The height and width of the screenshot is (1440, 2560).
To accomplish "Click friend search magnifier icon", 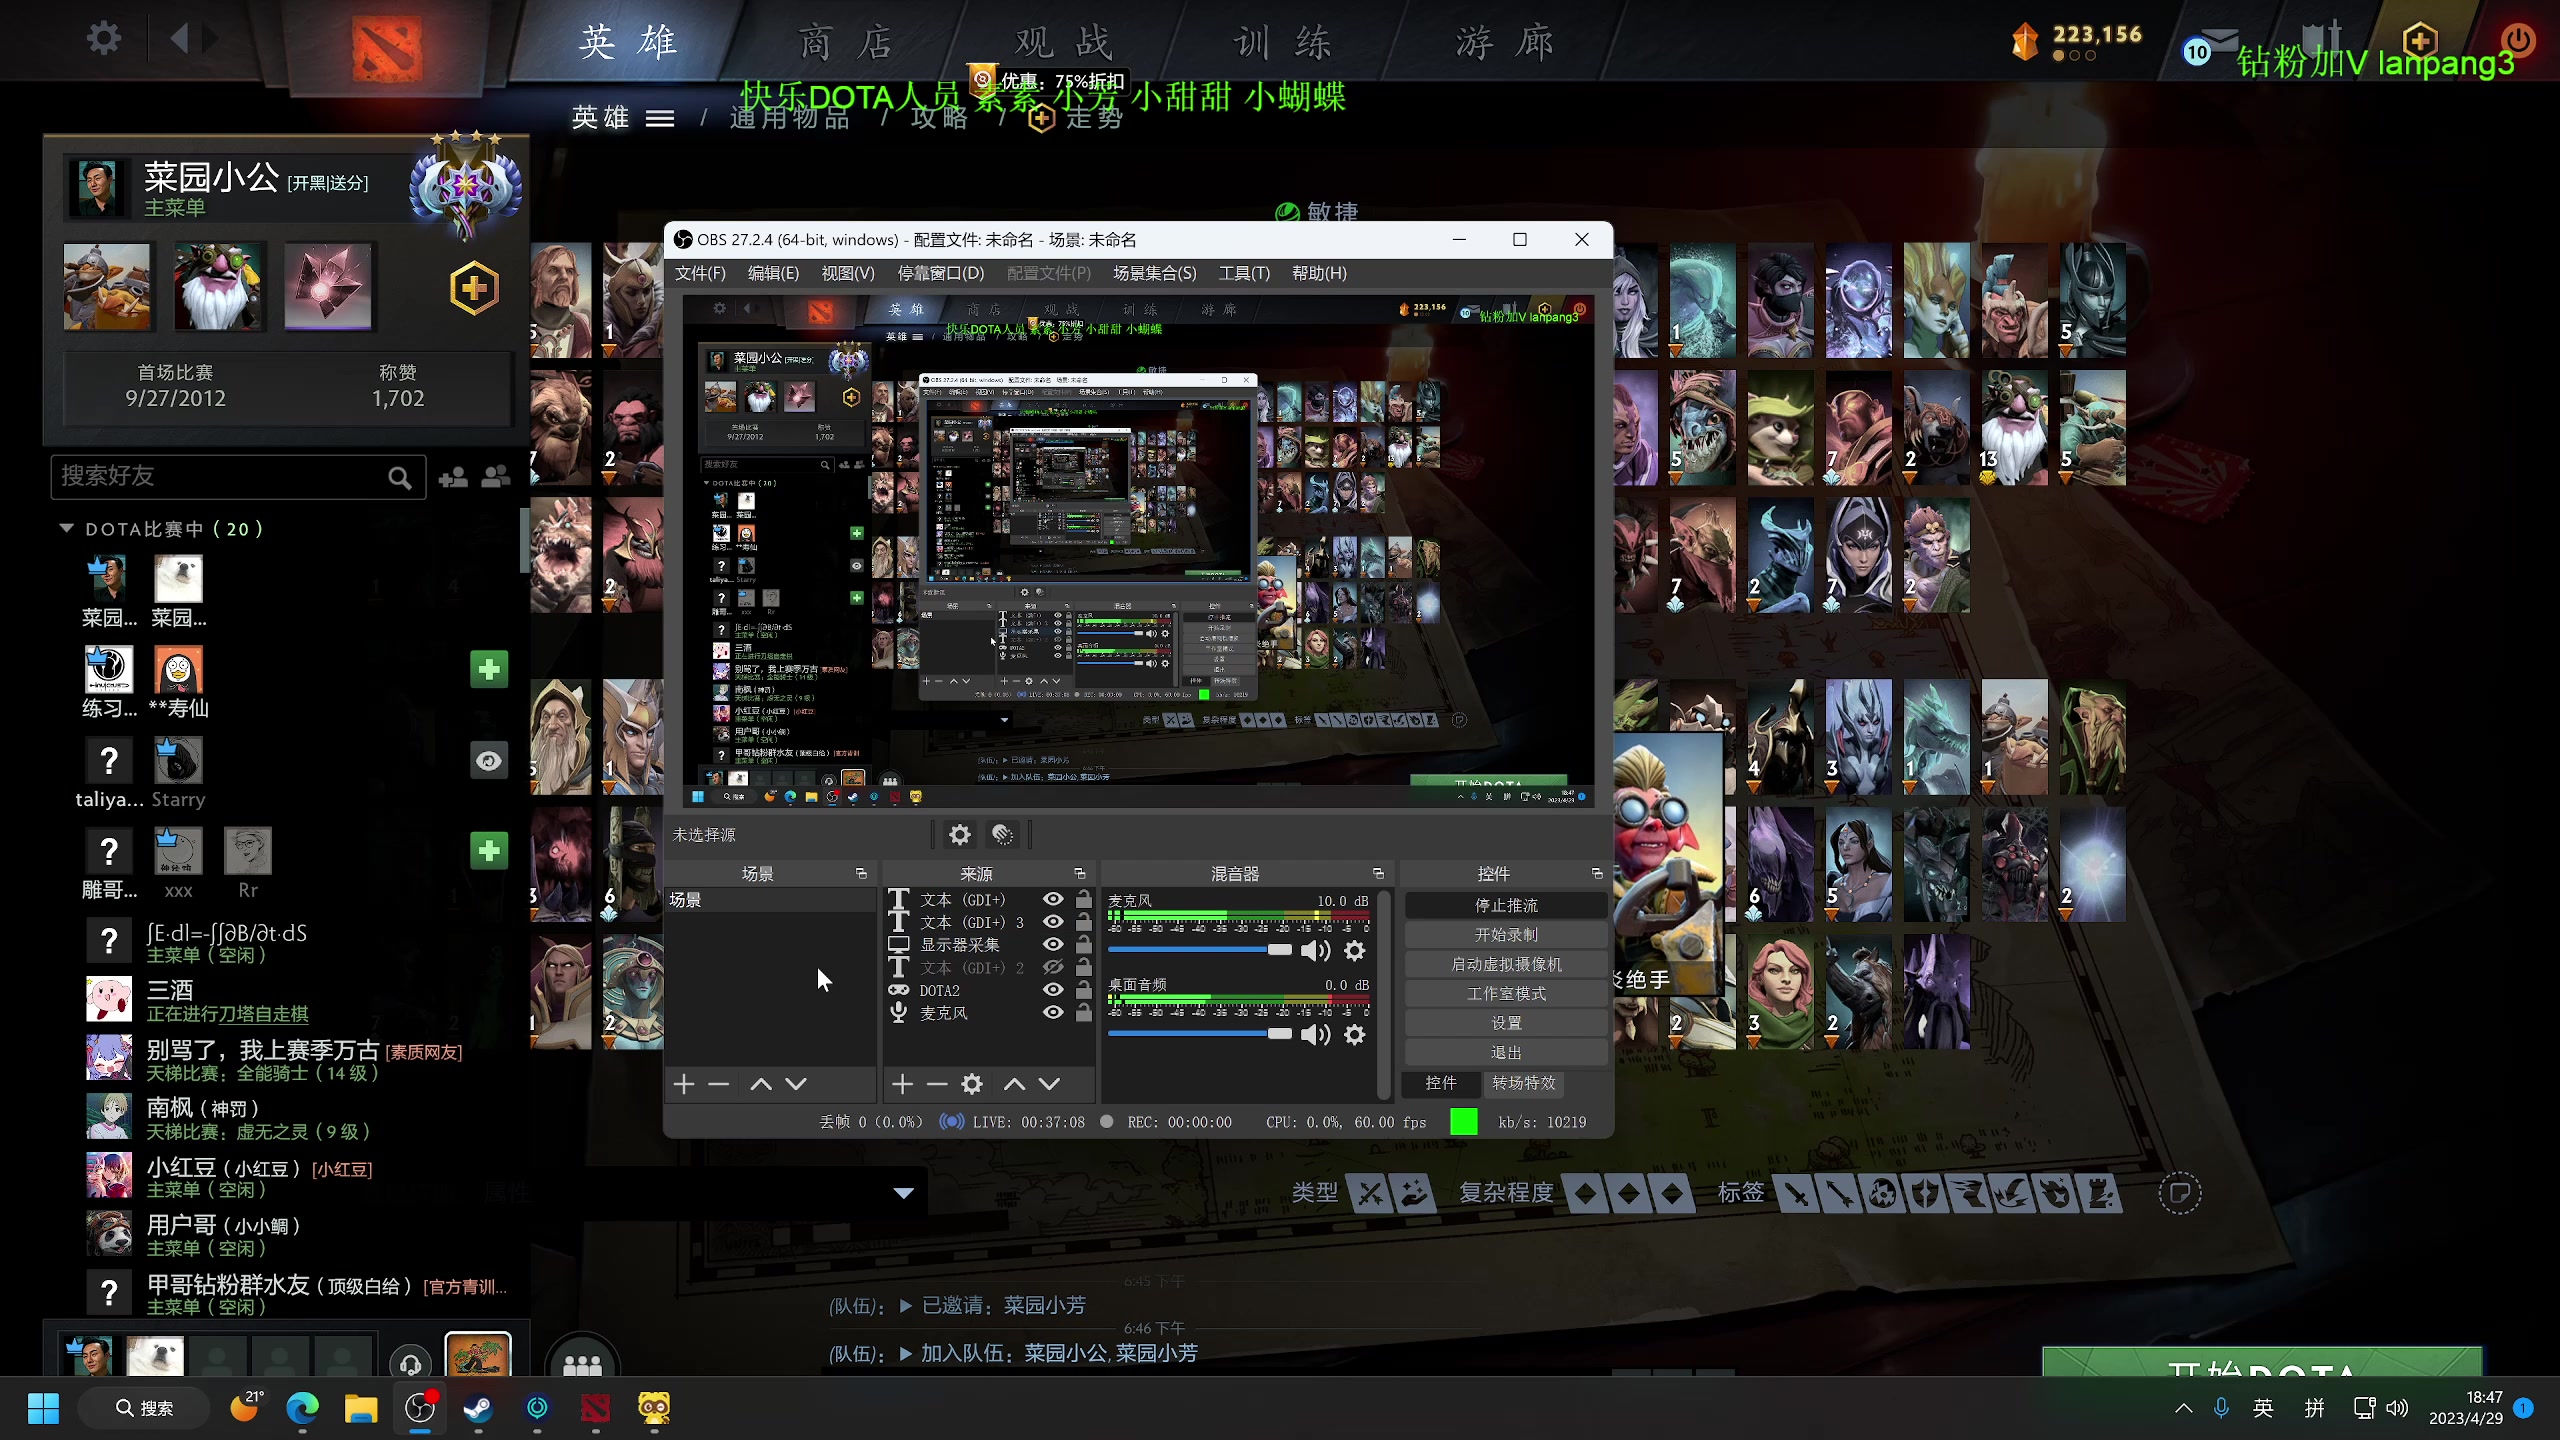I will (400, 478).
